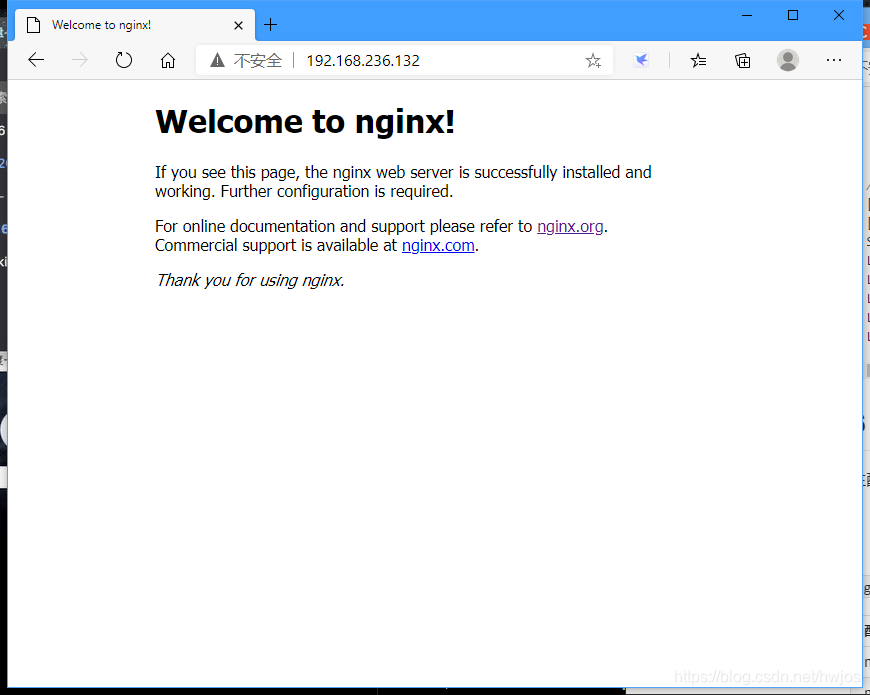Open the blue bird extension icon
870x695 pixels.
tap(641, 60)
